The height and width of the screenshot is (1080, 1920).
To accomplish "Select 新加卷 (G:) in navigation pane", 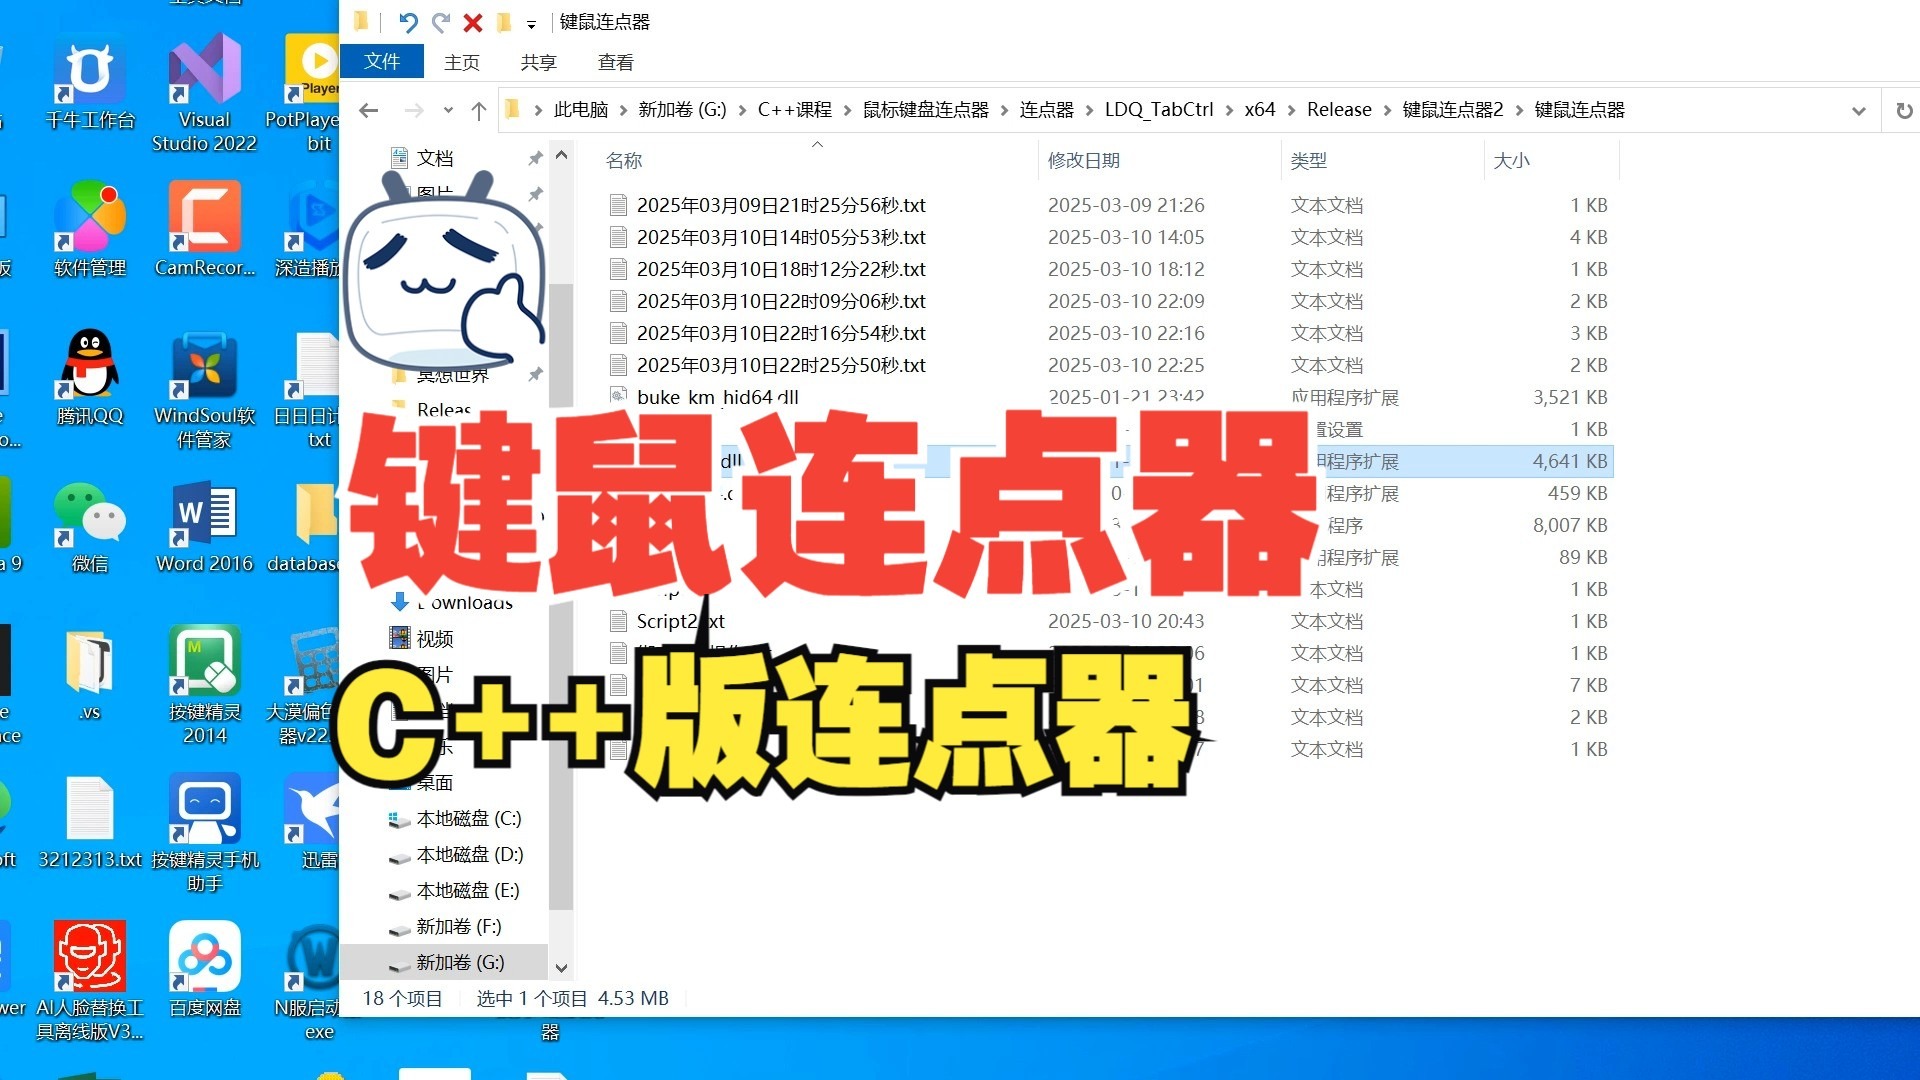I will [x=460, y=963].
